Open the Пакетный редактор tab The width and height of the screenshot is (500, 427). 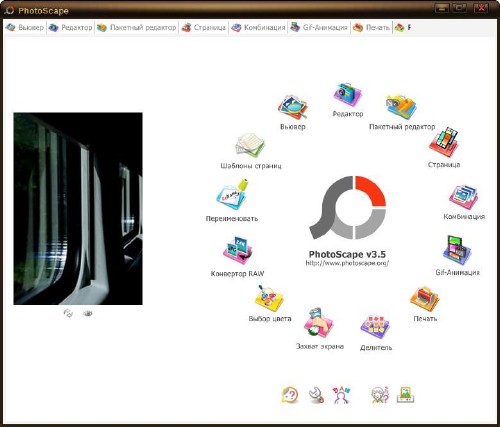[x=137, y=28]
